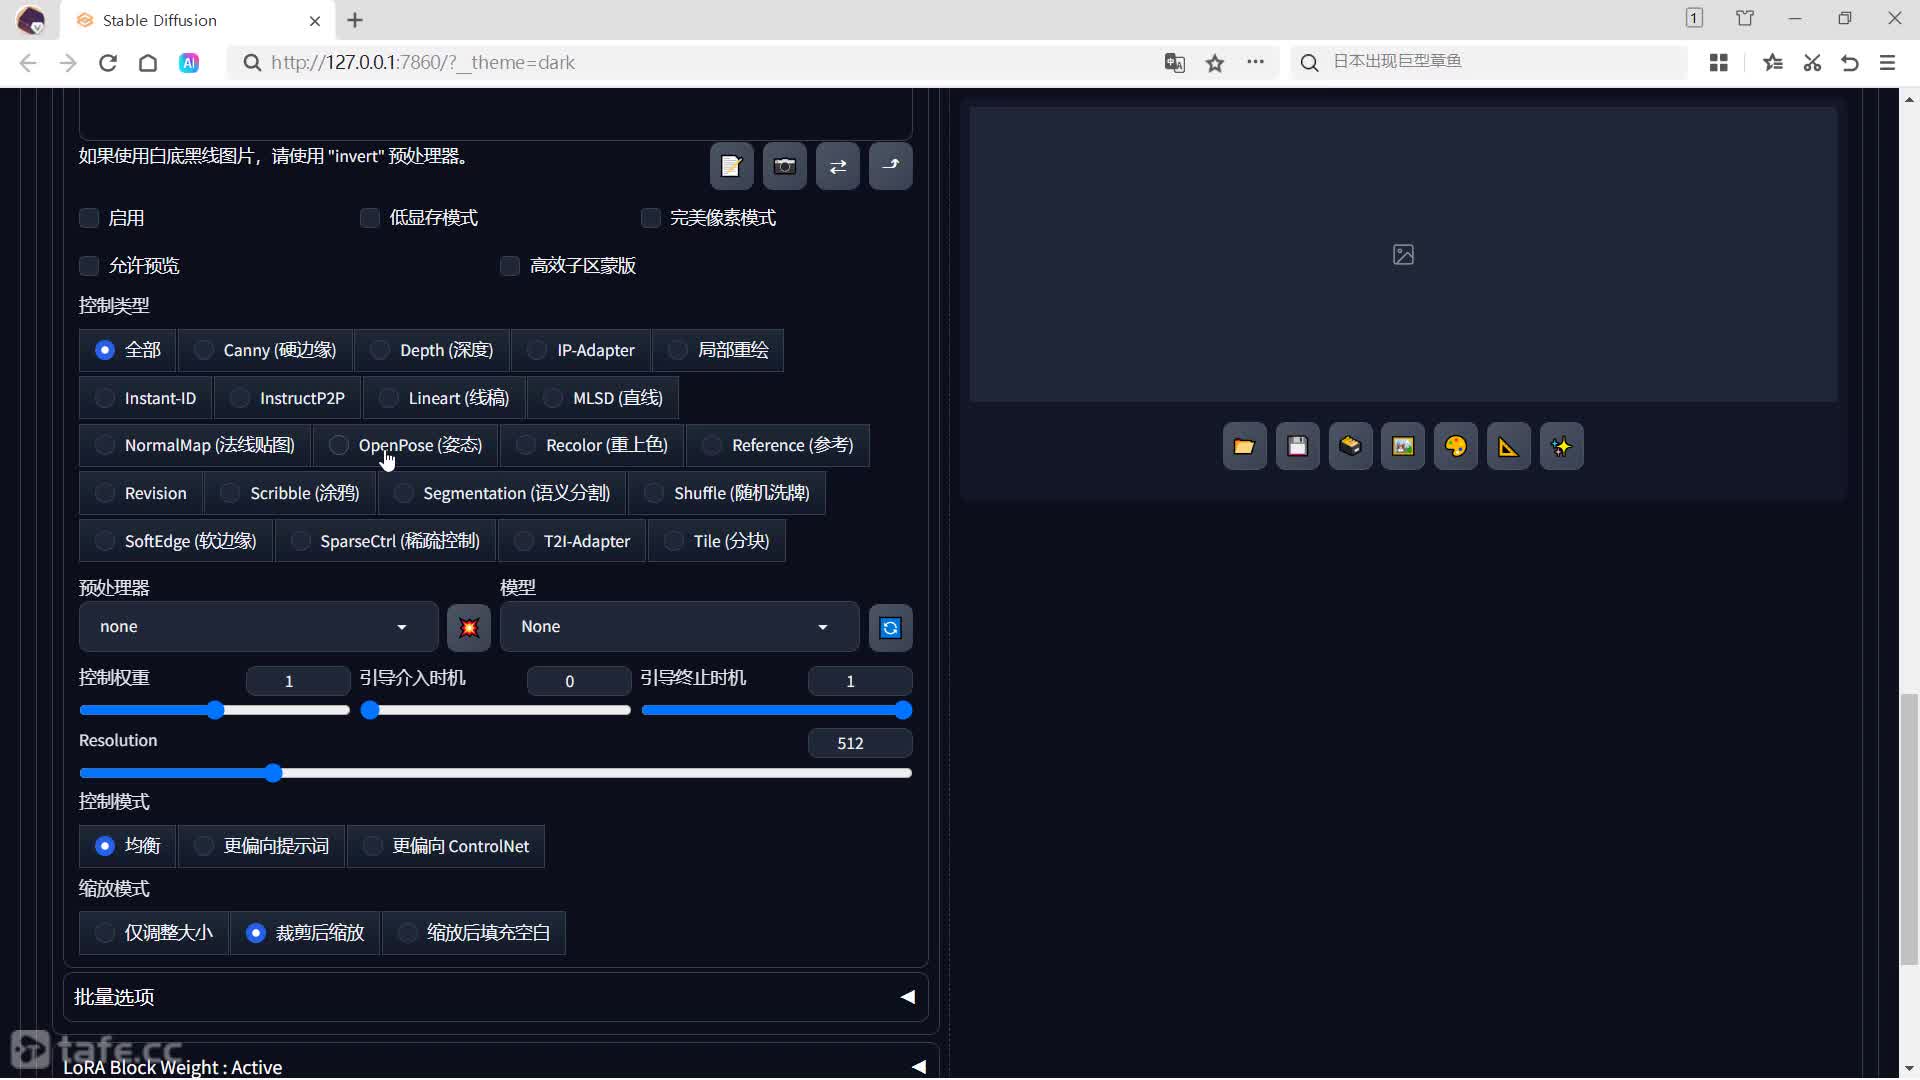Expand the LoRA Block Weight section
Viewport: 1920px width, 1080px height.
click(495, 1067)
